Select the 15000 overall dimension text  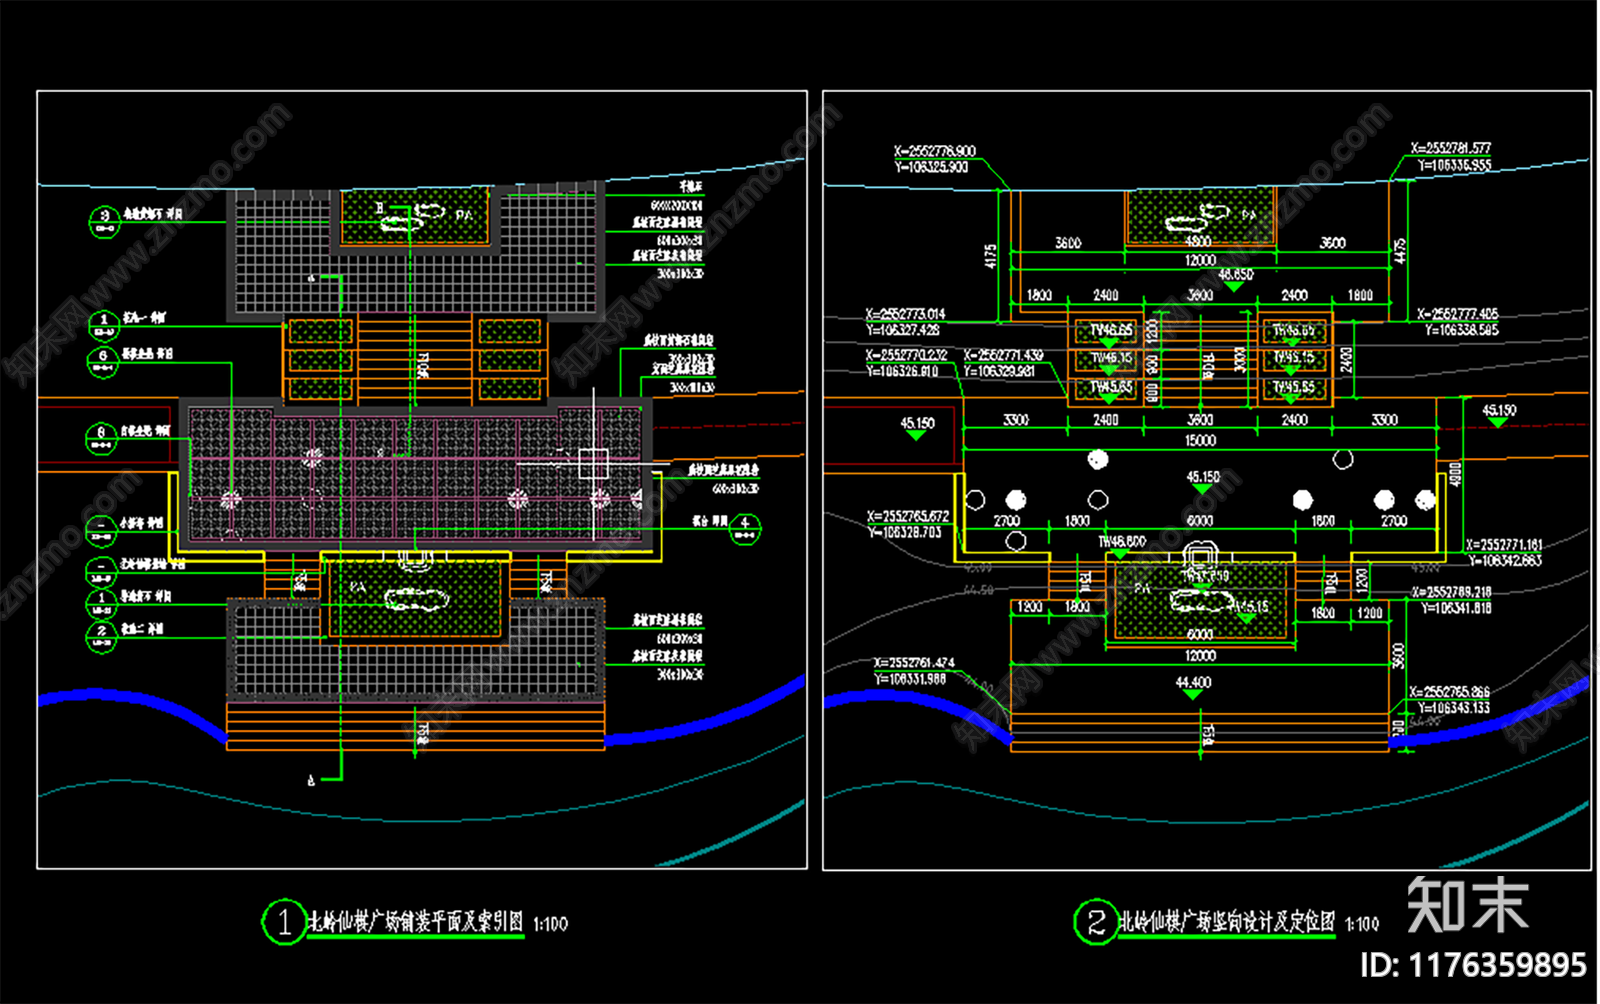[x=1200, y=440]
